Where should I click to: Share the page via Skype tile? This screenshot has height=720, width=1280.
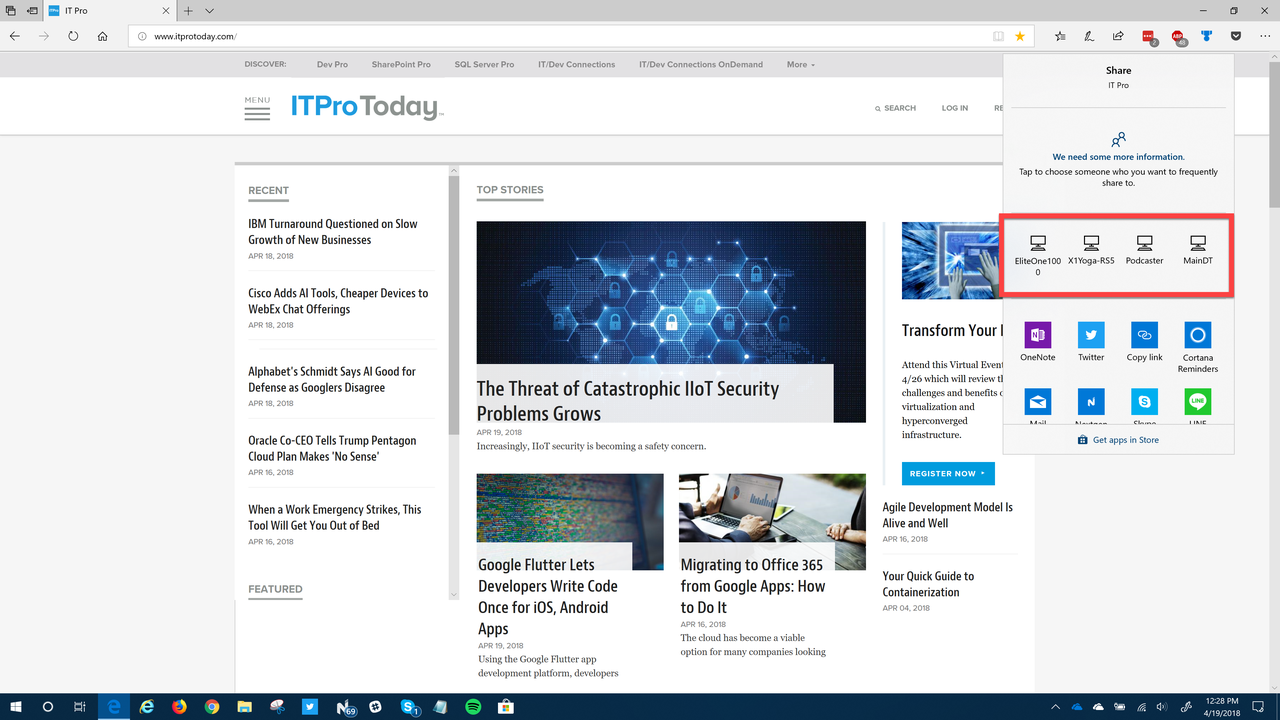1145,407
